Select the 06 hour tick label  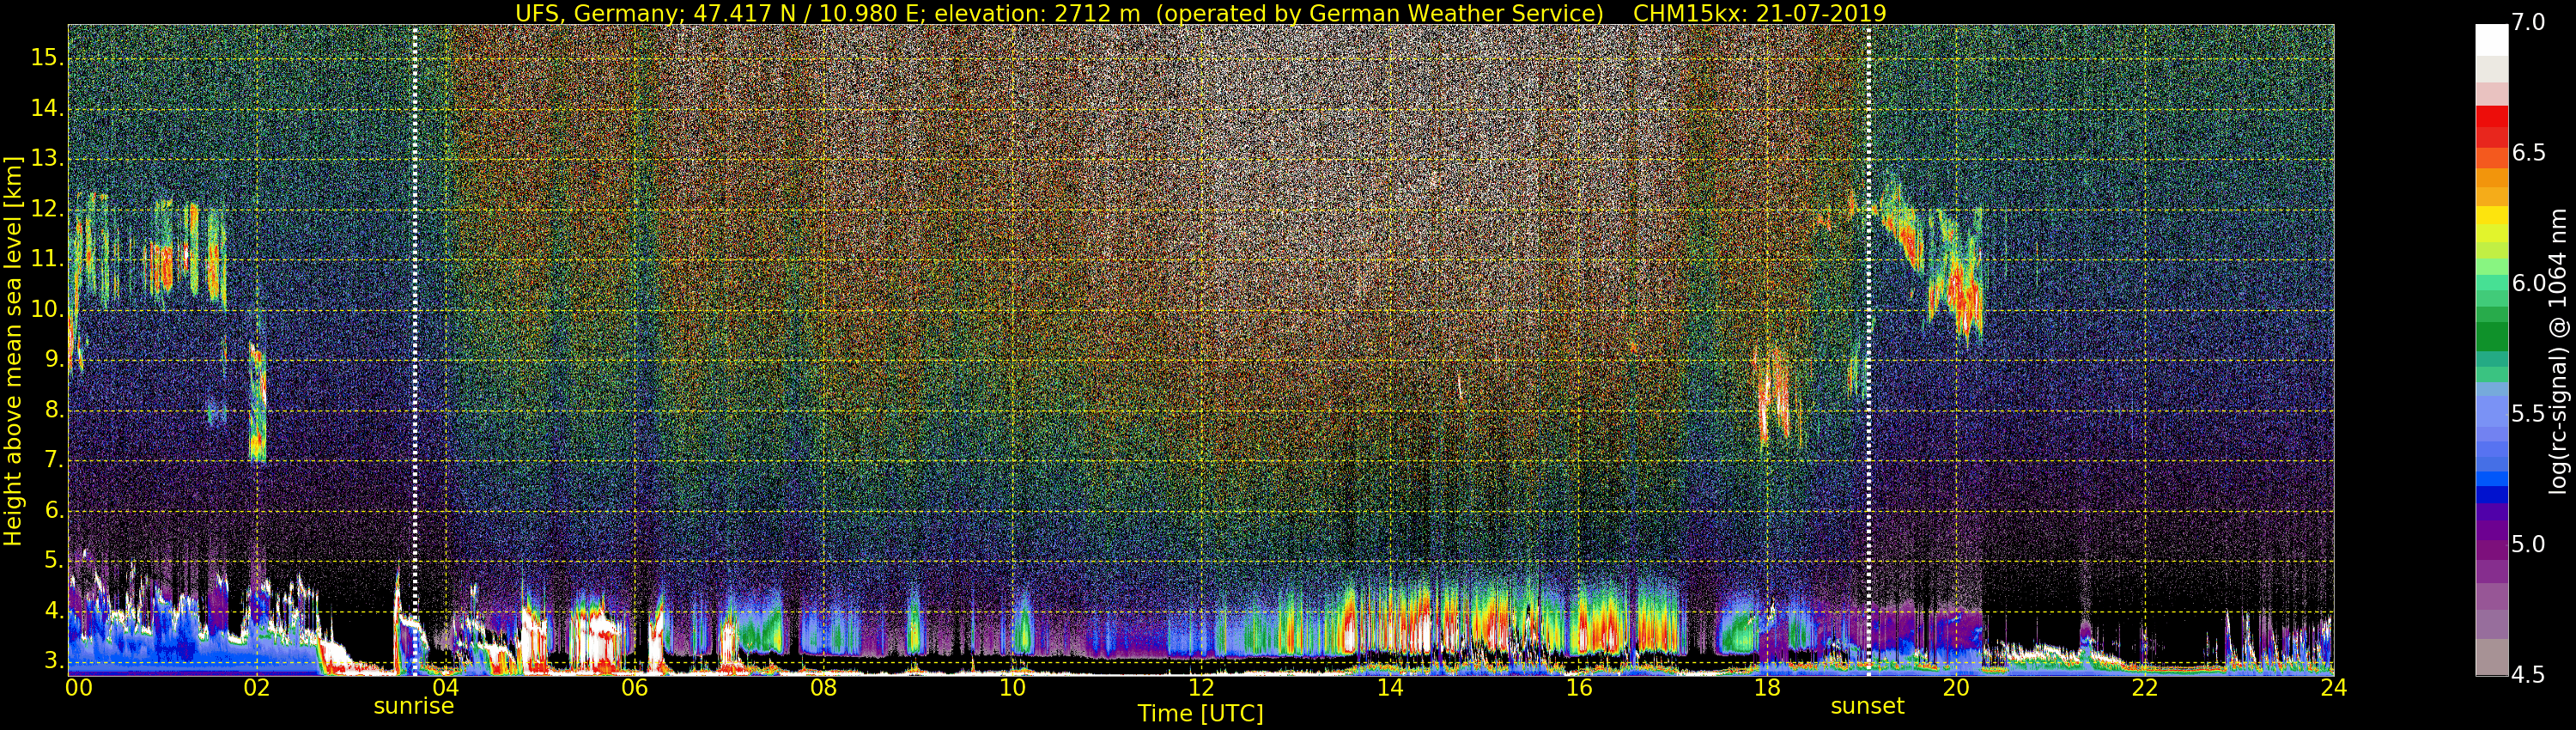pyautogui.click(x=635, y=688)
